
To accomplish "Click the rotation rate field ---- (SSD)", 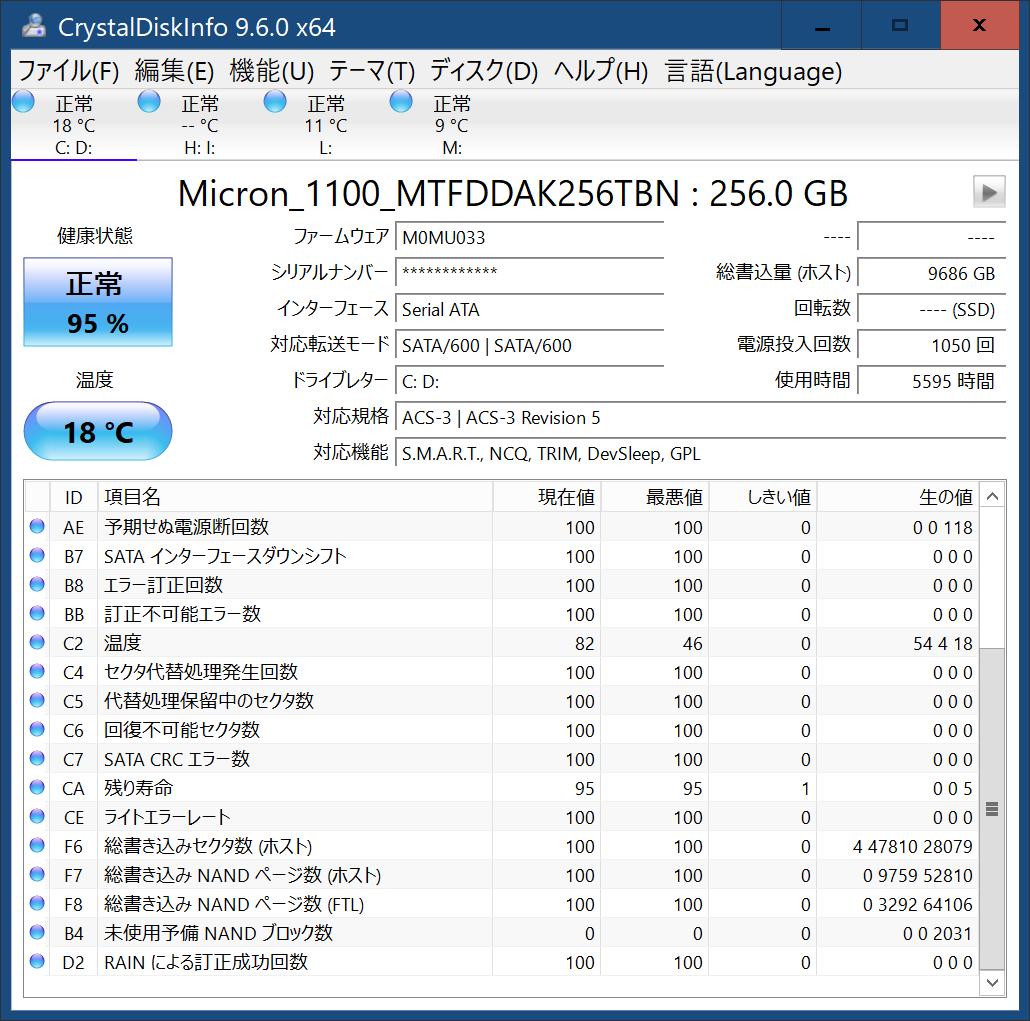I will click(x=931, y=309).
